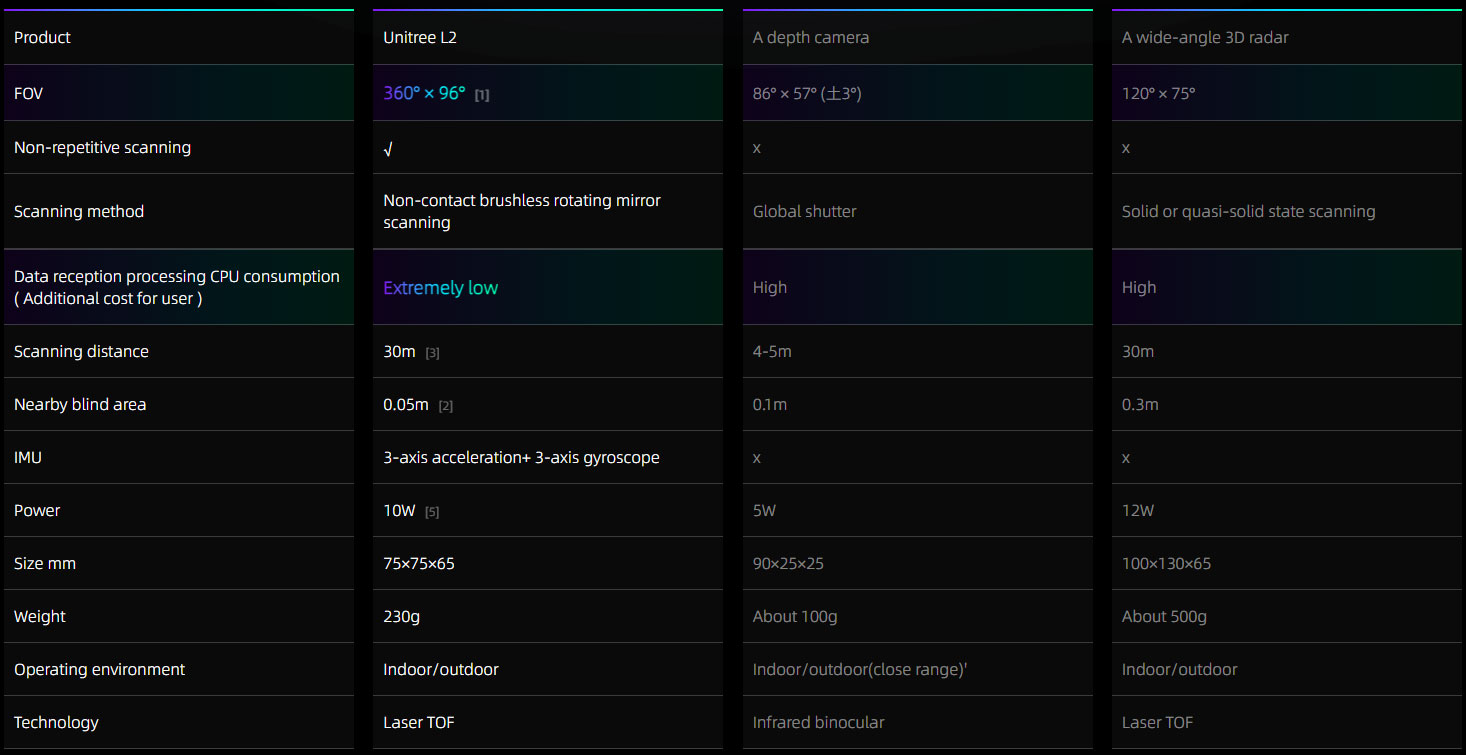The height and width of the screenshot is (755, 1466).
Task: Click 'Laser TOF' in 3D radar column
Action: point(1158,723)
